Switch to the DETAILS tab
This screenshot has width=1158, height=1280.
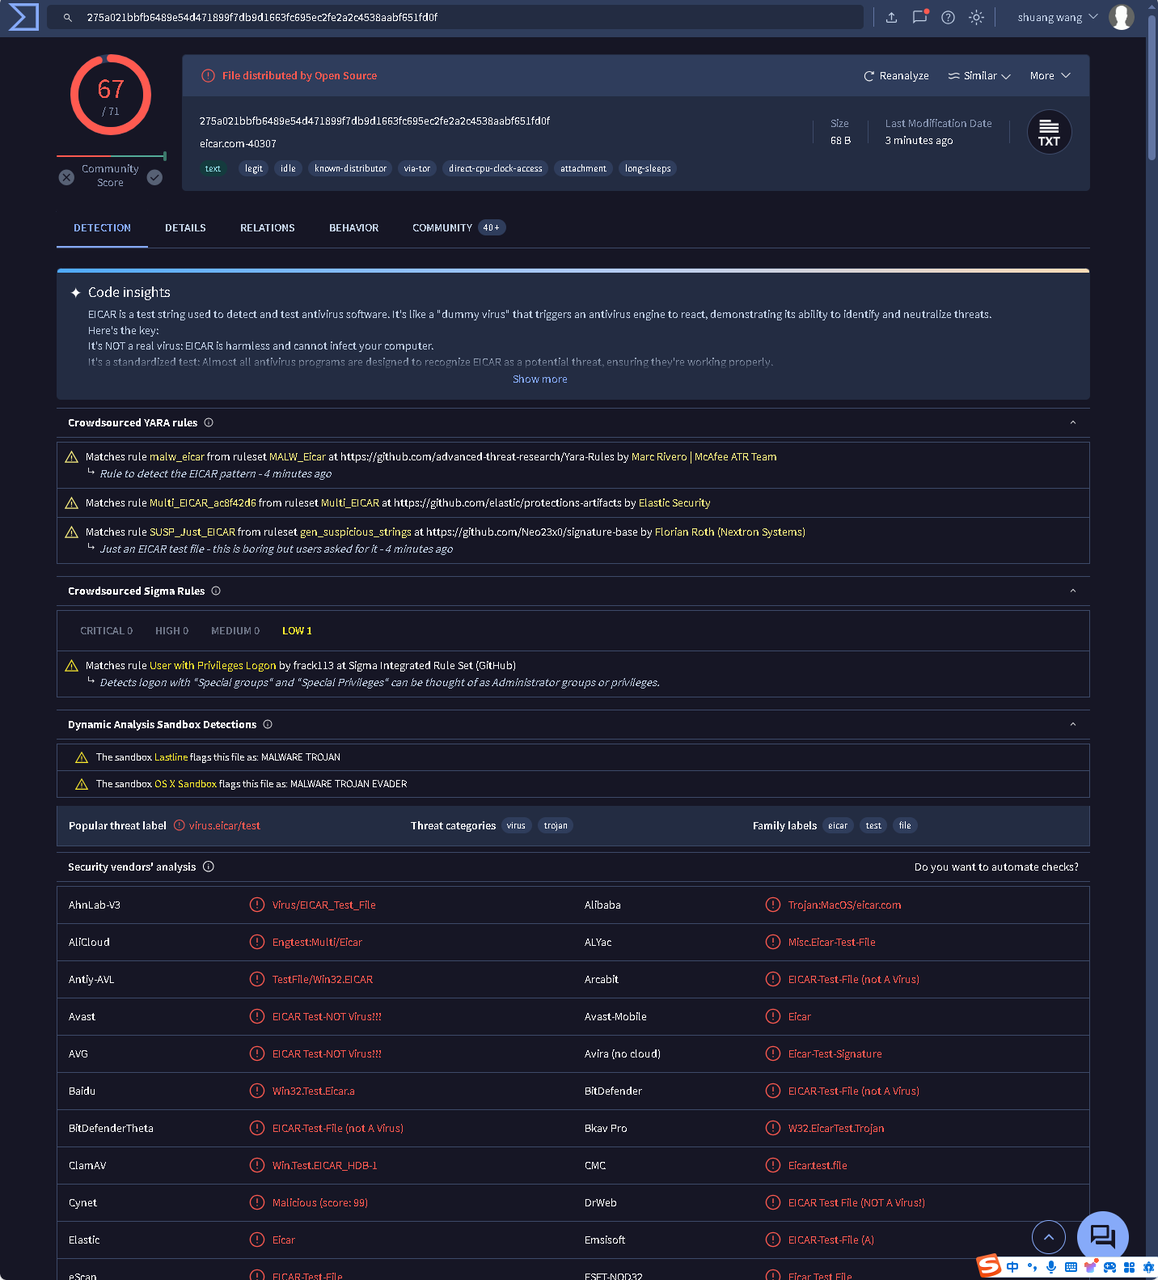(185, 228)
